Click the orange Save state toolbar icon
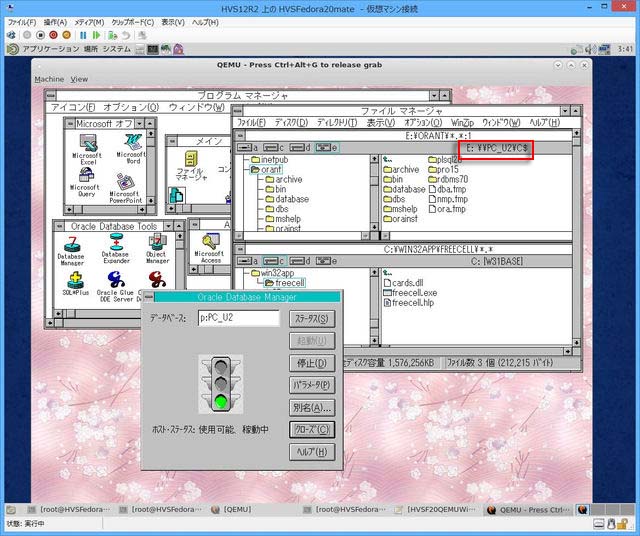This screenshot has height=536, width=640. (66, 35)
